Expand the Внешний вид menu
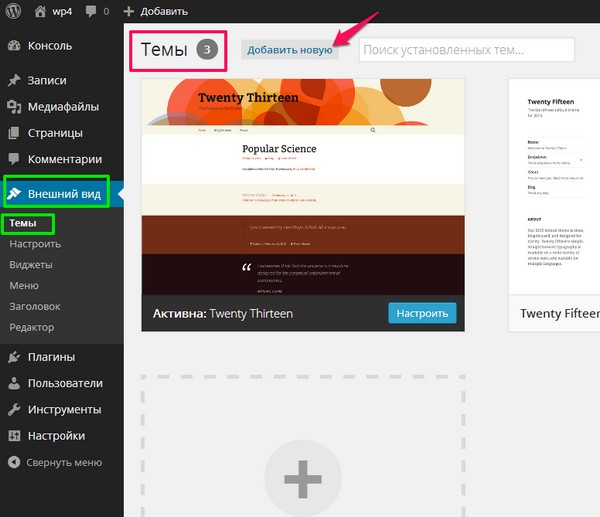The image size is (600, 517). pyautogui.click(x=63, y=194)
